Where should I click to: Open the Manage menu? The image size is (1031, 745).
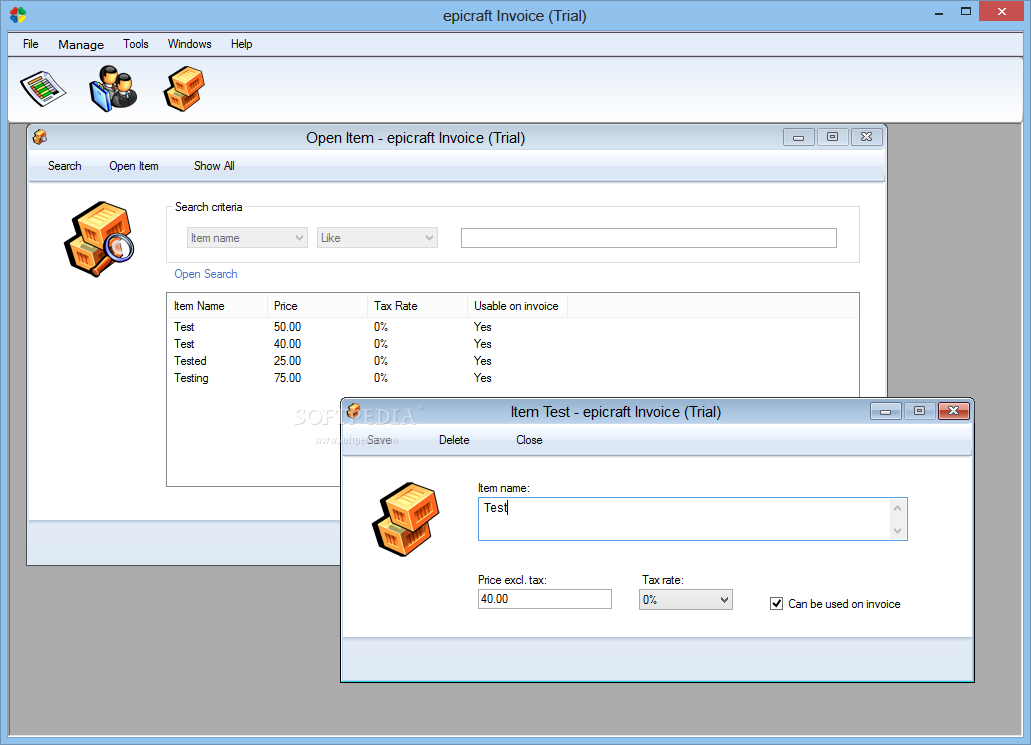coord(81,44)
